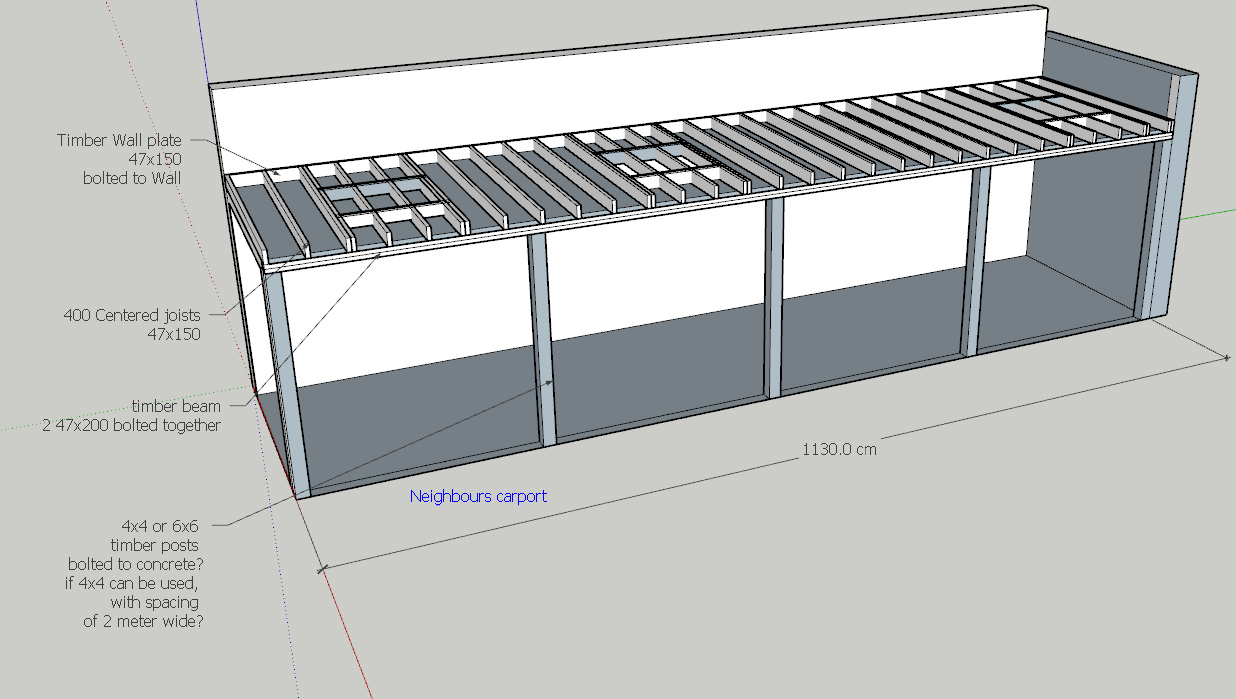1236x699 pixels.
Task: Click the green axis line at right edge
Action: pos(1210,214)
